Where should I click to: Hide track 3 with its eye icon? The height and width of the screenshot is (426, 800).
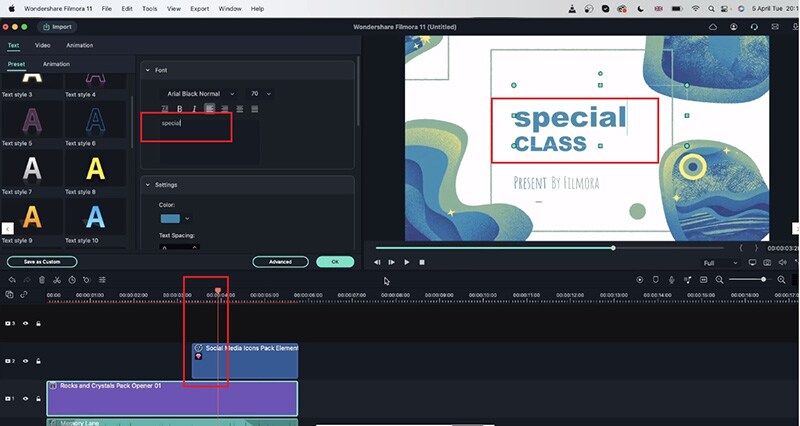tap(25, 323)
